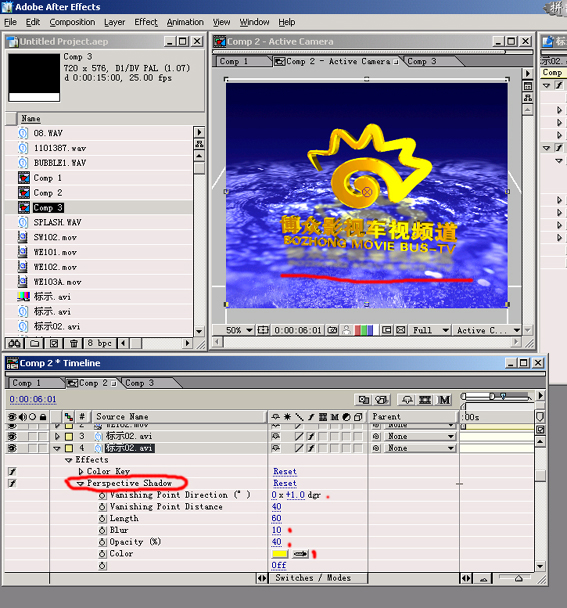Open the Composition menu
Image resolution: width=567 pixels, height=608 pixels.
click(72, 22)
